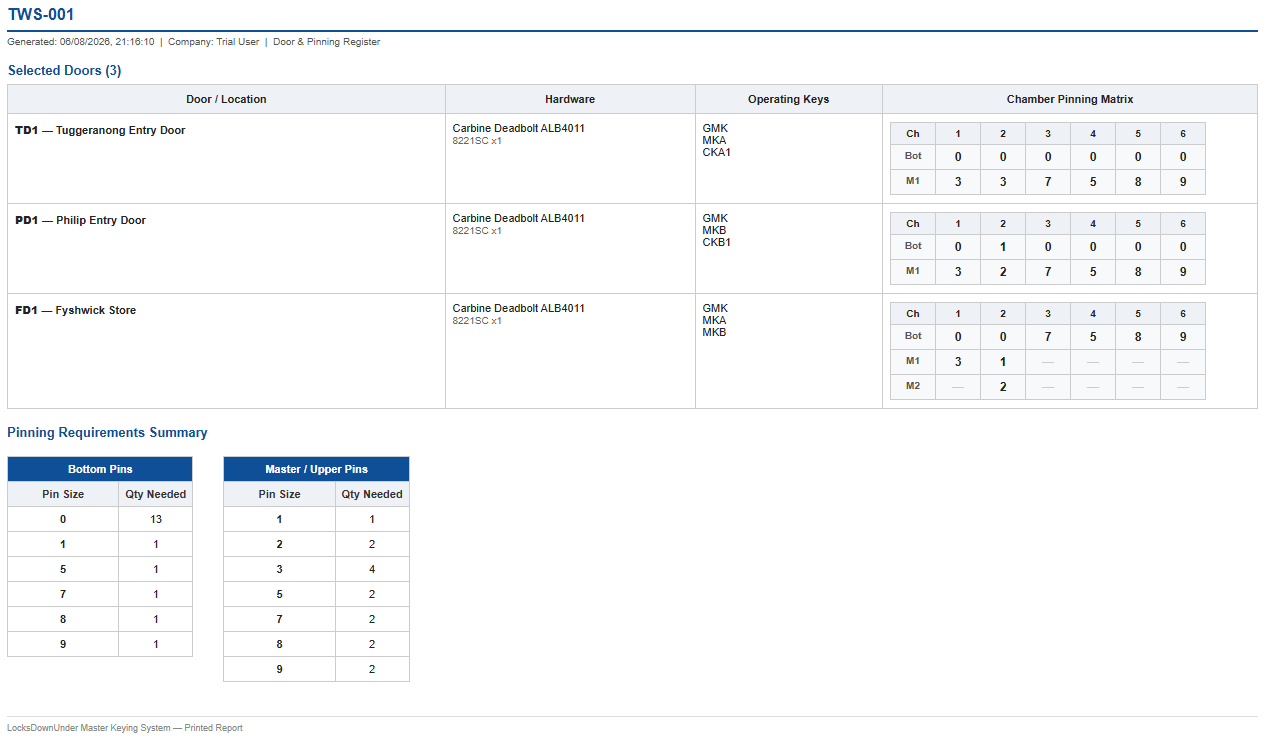Click quantity 4 in Master / Upper Pins table
This screenshot has height=746, width=1269.
pyautogui.click(x=372, y=569)
